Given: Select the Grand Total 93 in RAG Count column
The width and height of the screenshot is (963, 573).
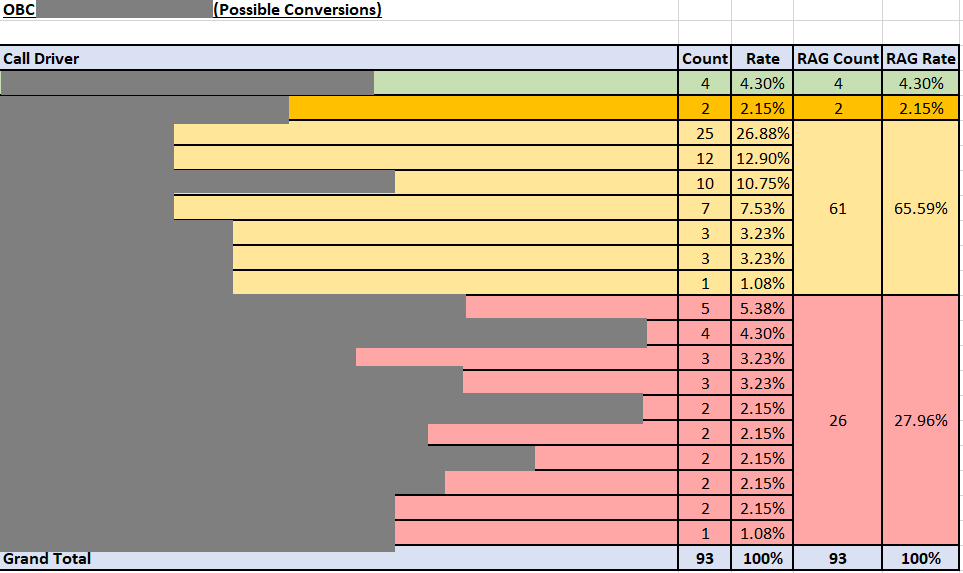Looking at the screenshot, I should (x=838, y=558).
